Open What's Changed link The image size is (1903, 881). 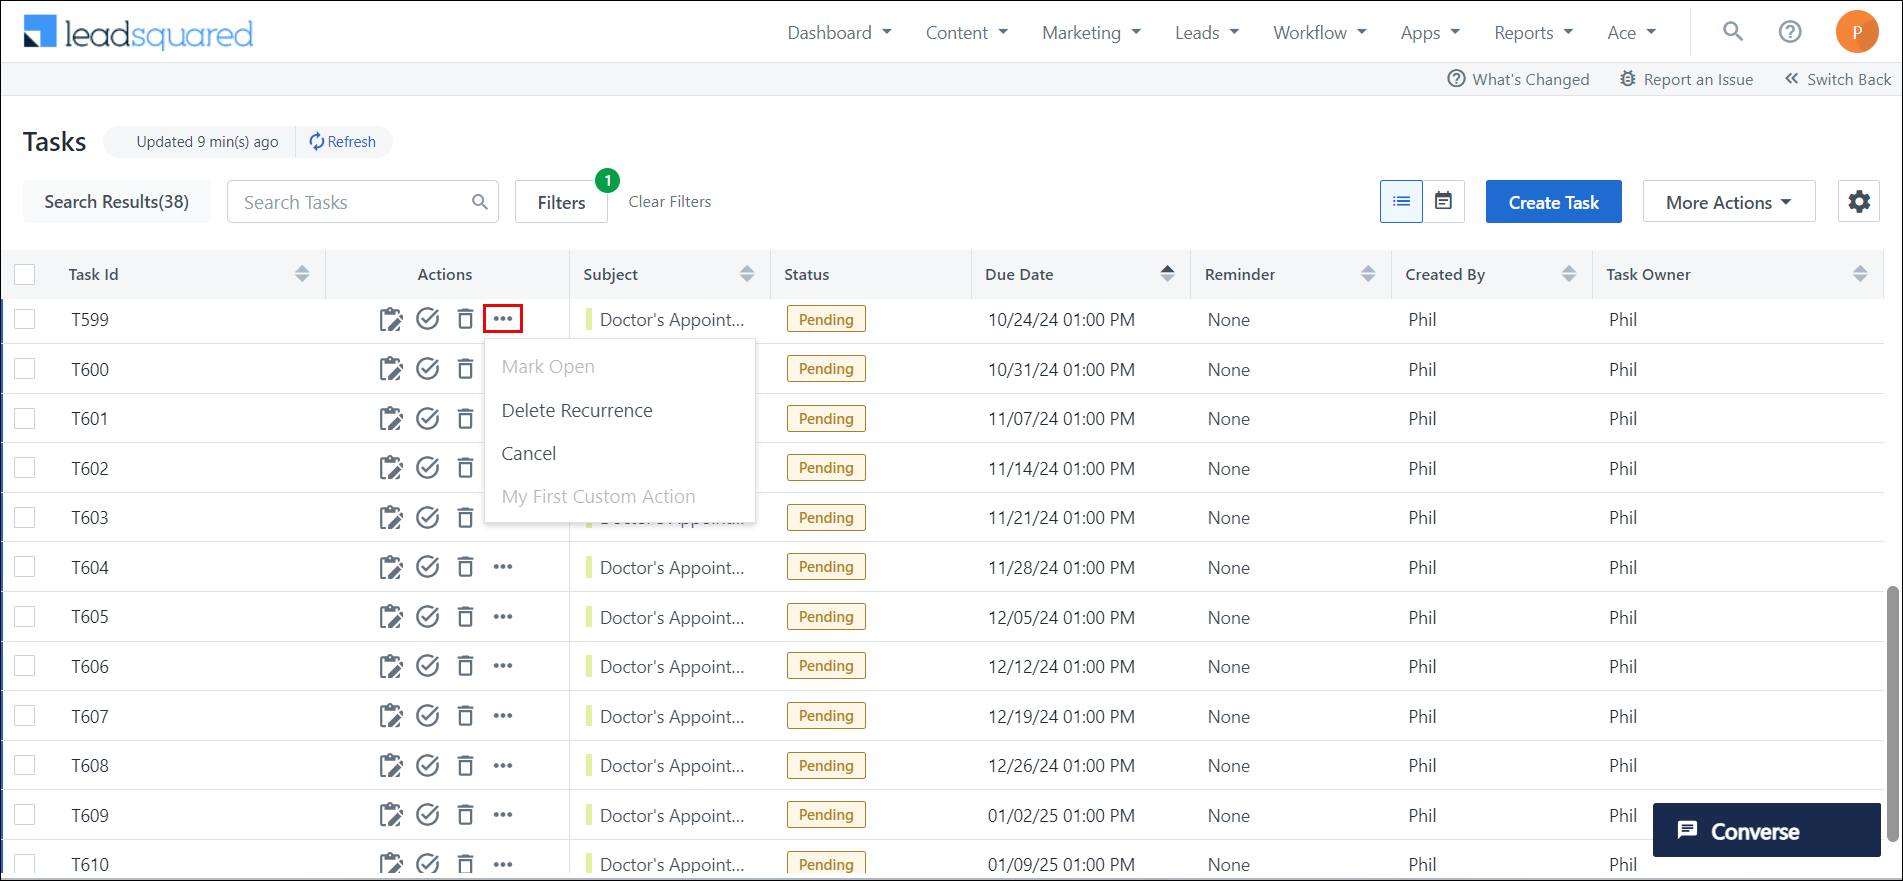1518,79
